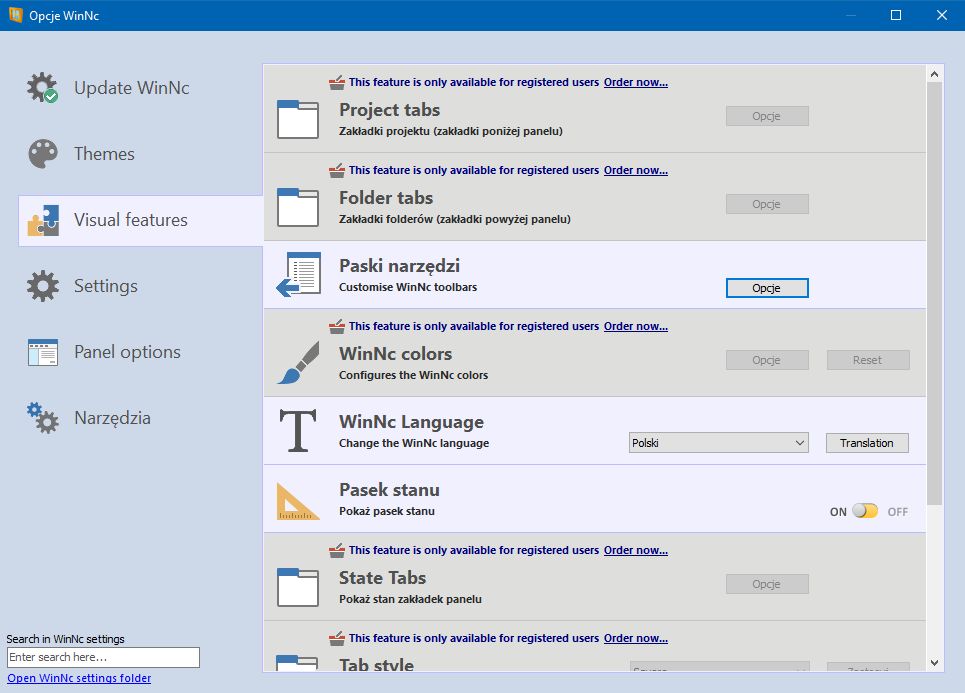Screen dimensions: 965x693
Task: Click the basket icon above Tab style
Action: click(337, 638)
